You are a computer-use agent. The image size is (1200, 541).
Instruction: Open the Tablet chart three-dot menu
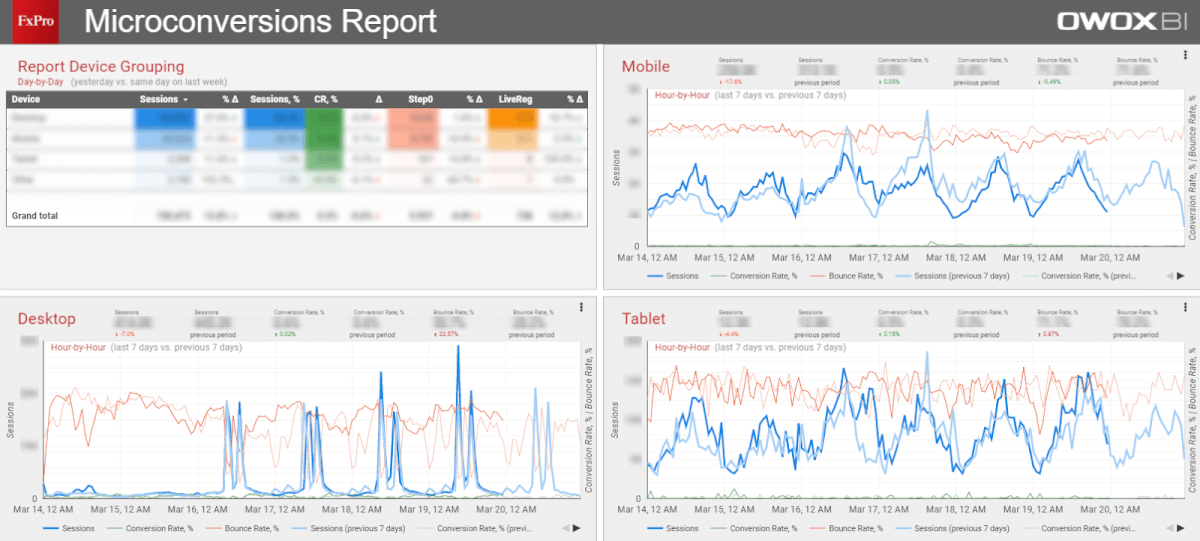[x=1186, y=308]
